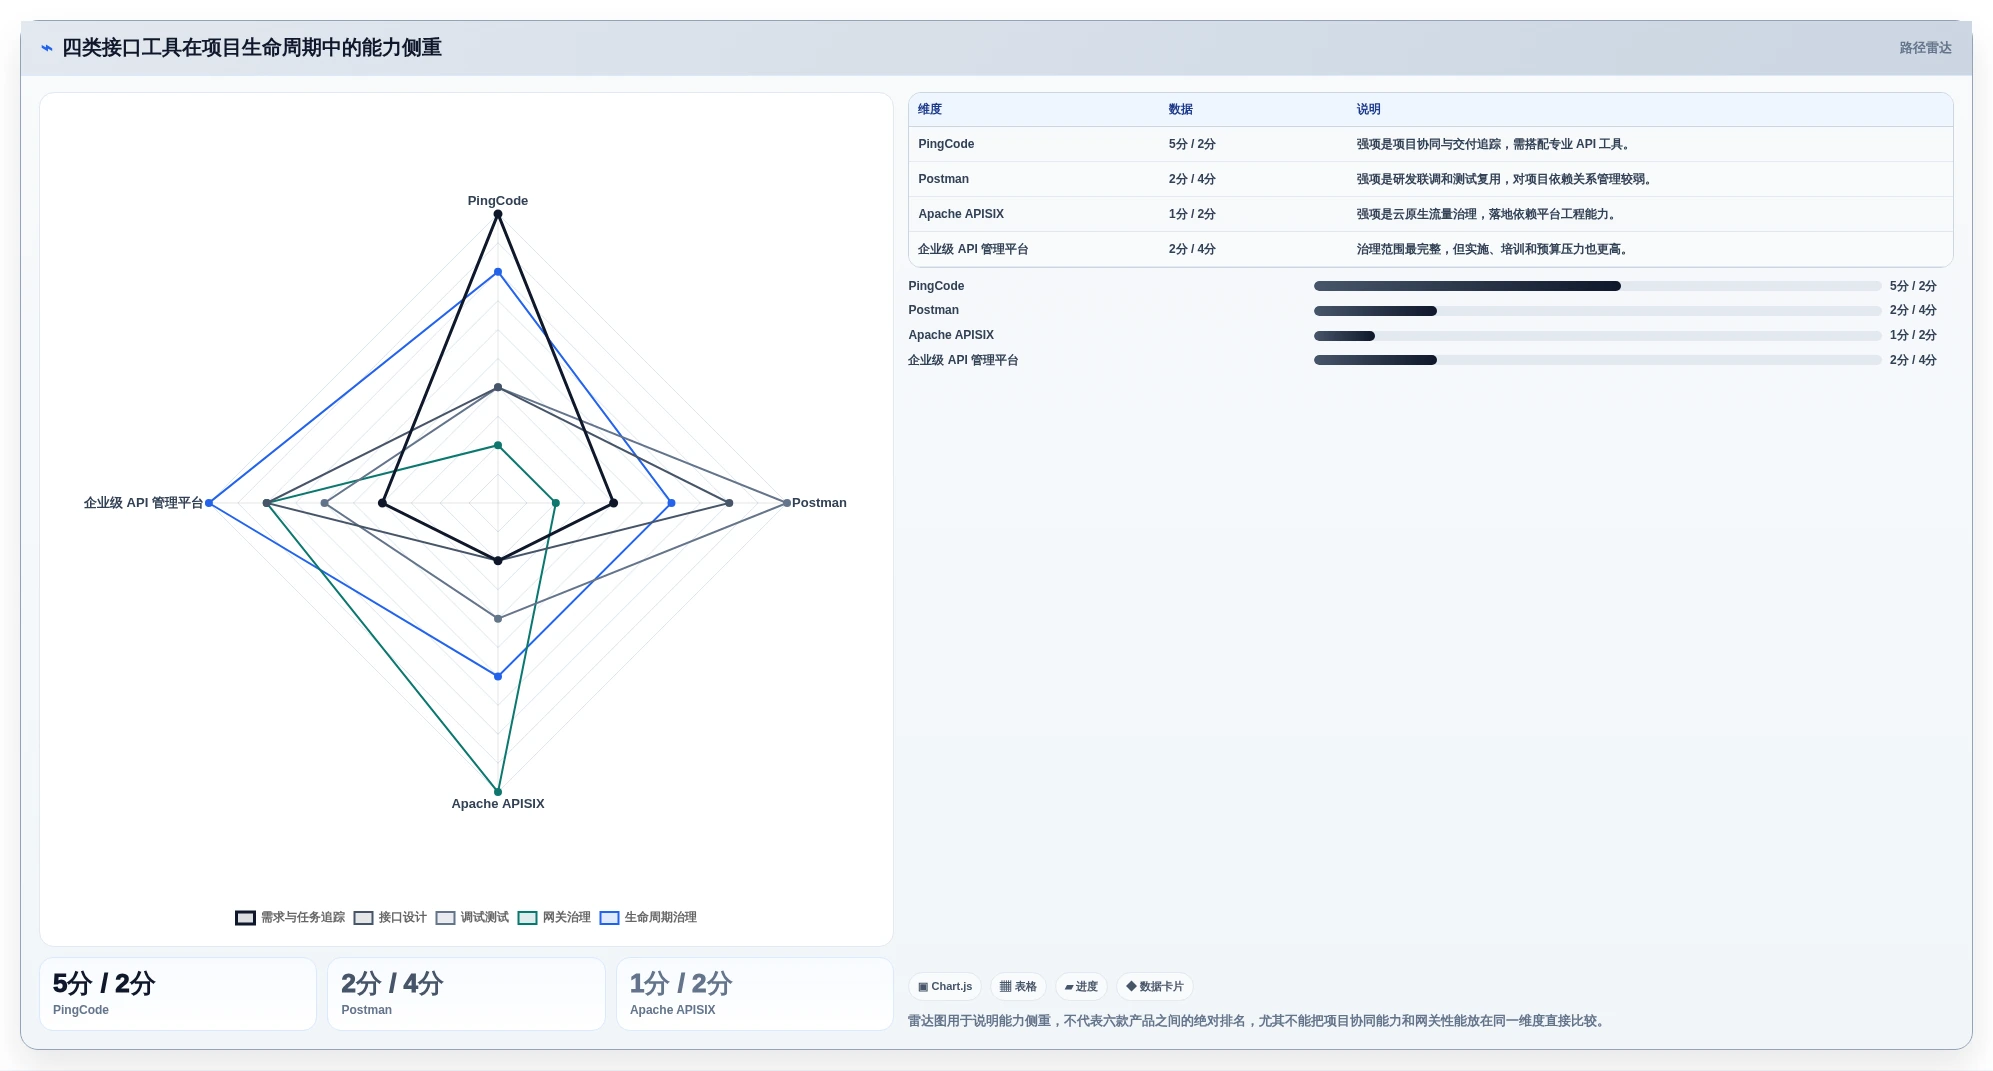Click the blue header icon beside the title
Screen dimensions: 1993x1071
click(46, 48)
